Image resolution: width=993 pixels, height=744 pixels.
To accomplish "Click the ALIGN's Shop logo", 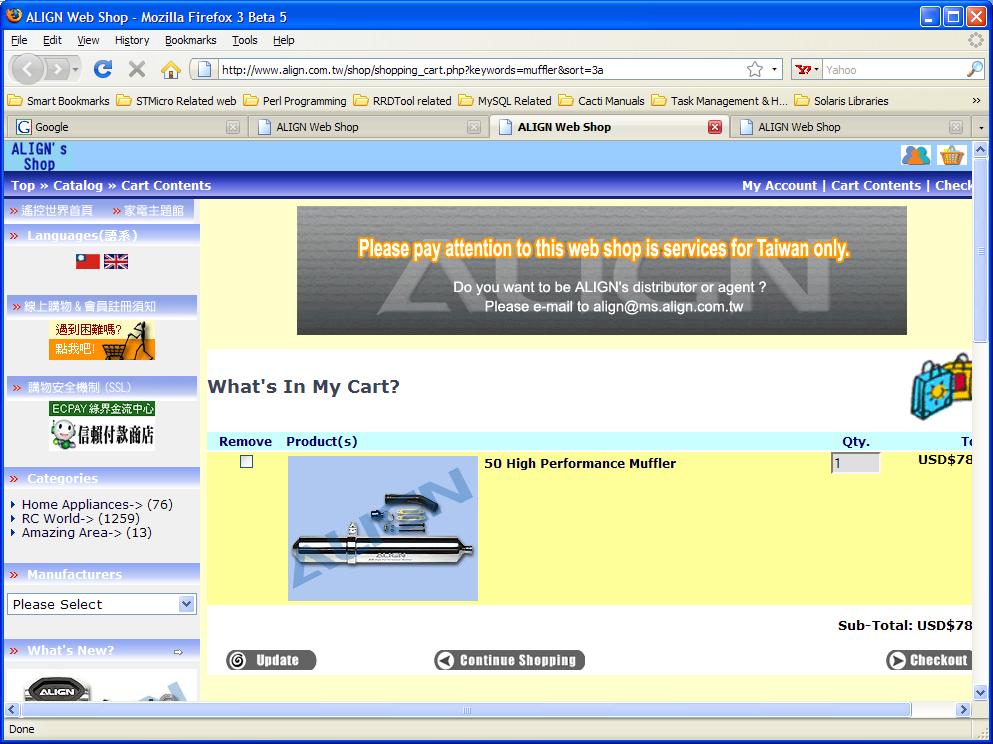I will [39, 156].
